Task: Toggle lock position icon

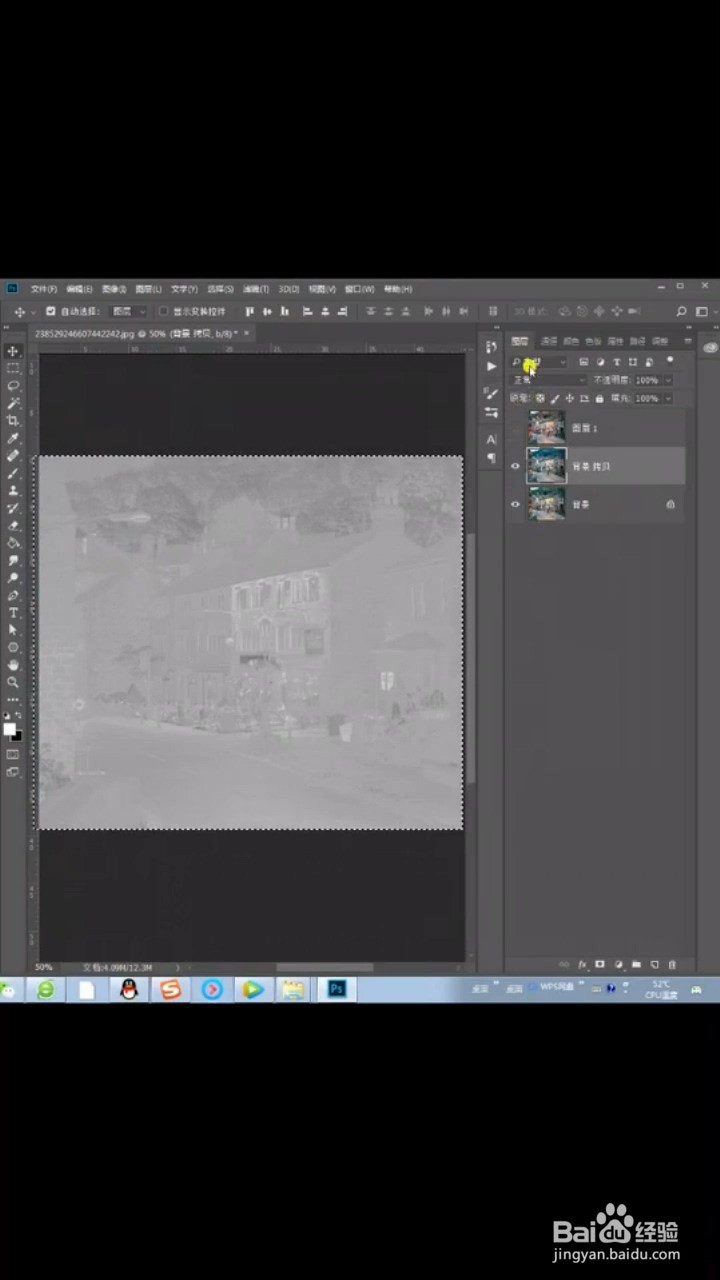Action: coord(570,398)
